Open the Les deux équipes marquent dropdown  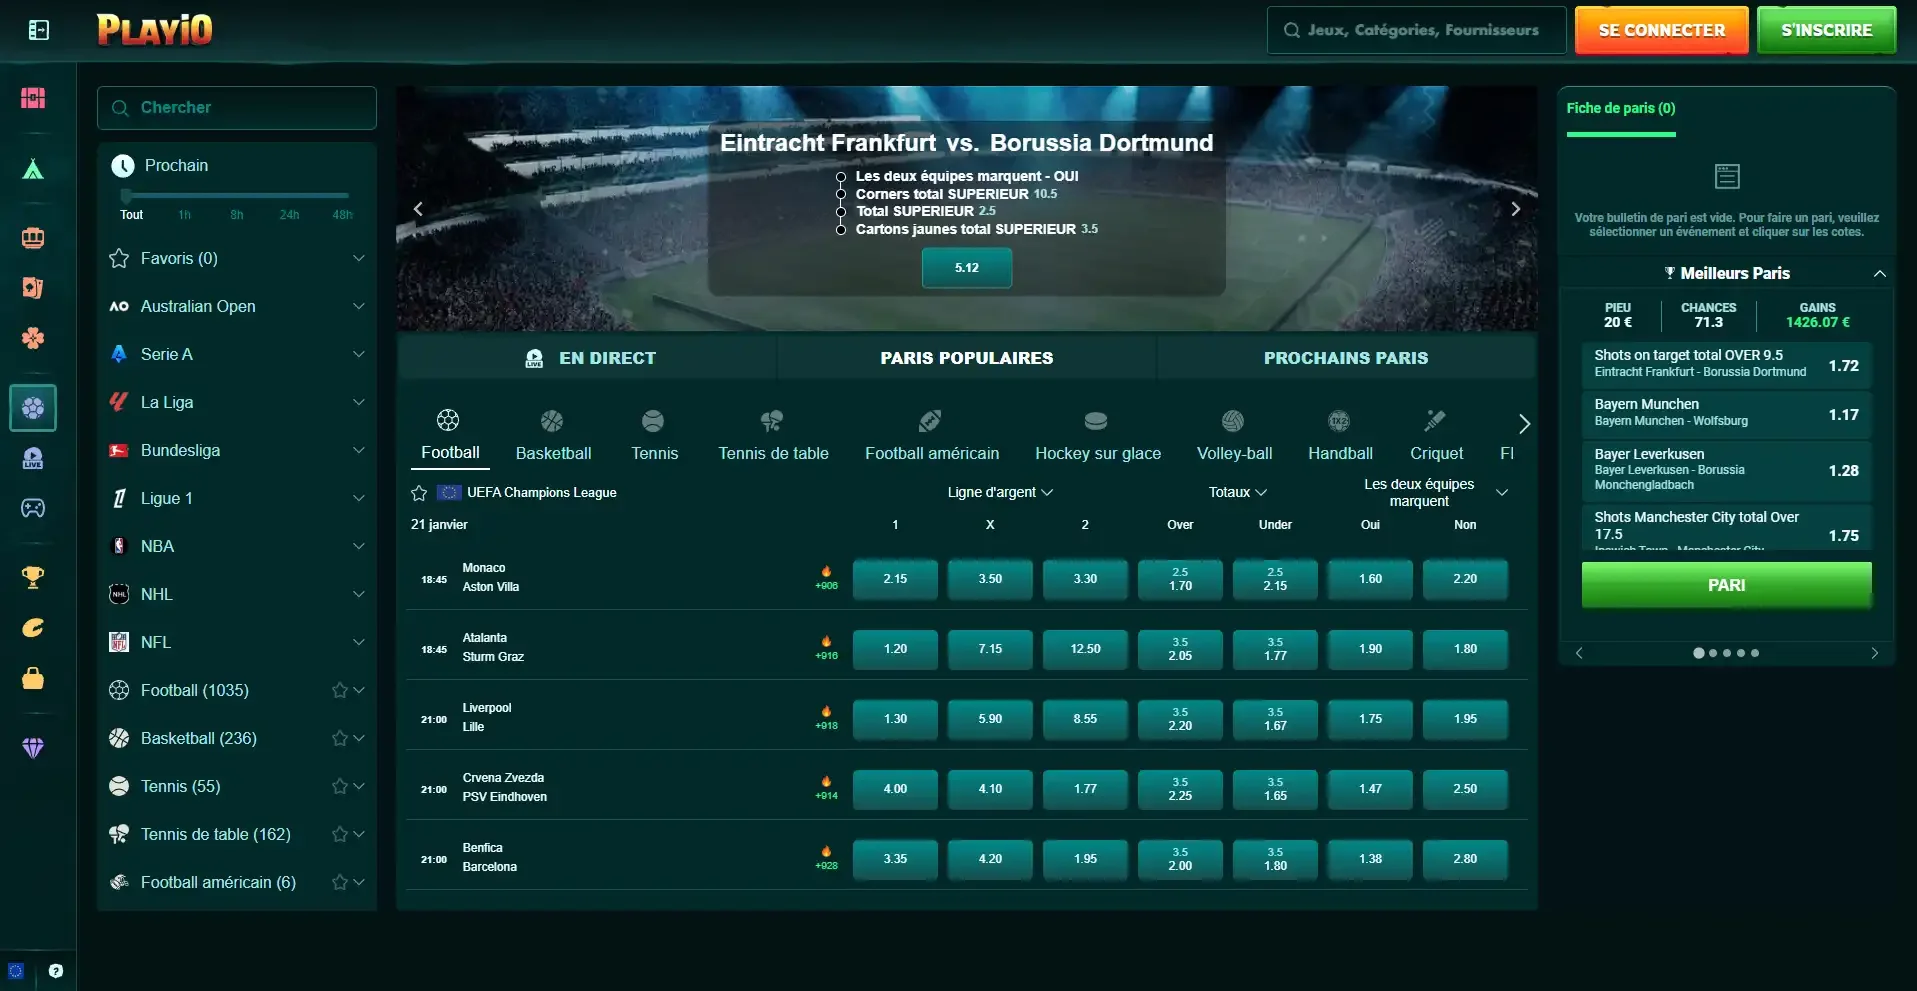coord(1434,492)
